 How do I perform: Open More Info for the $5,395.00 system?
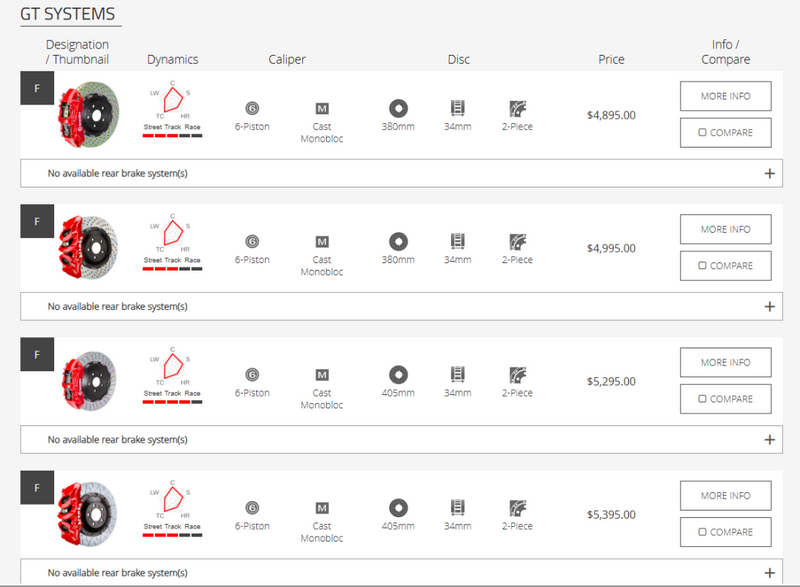(x=725, y=496)
